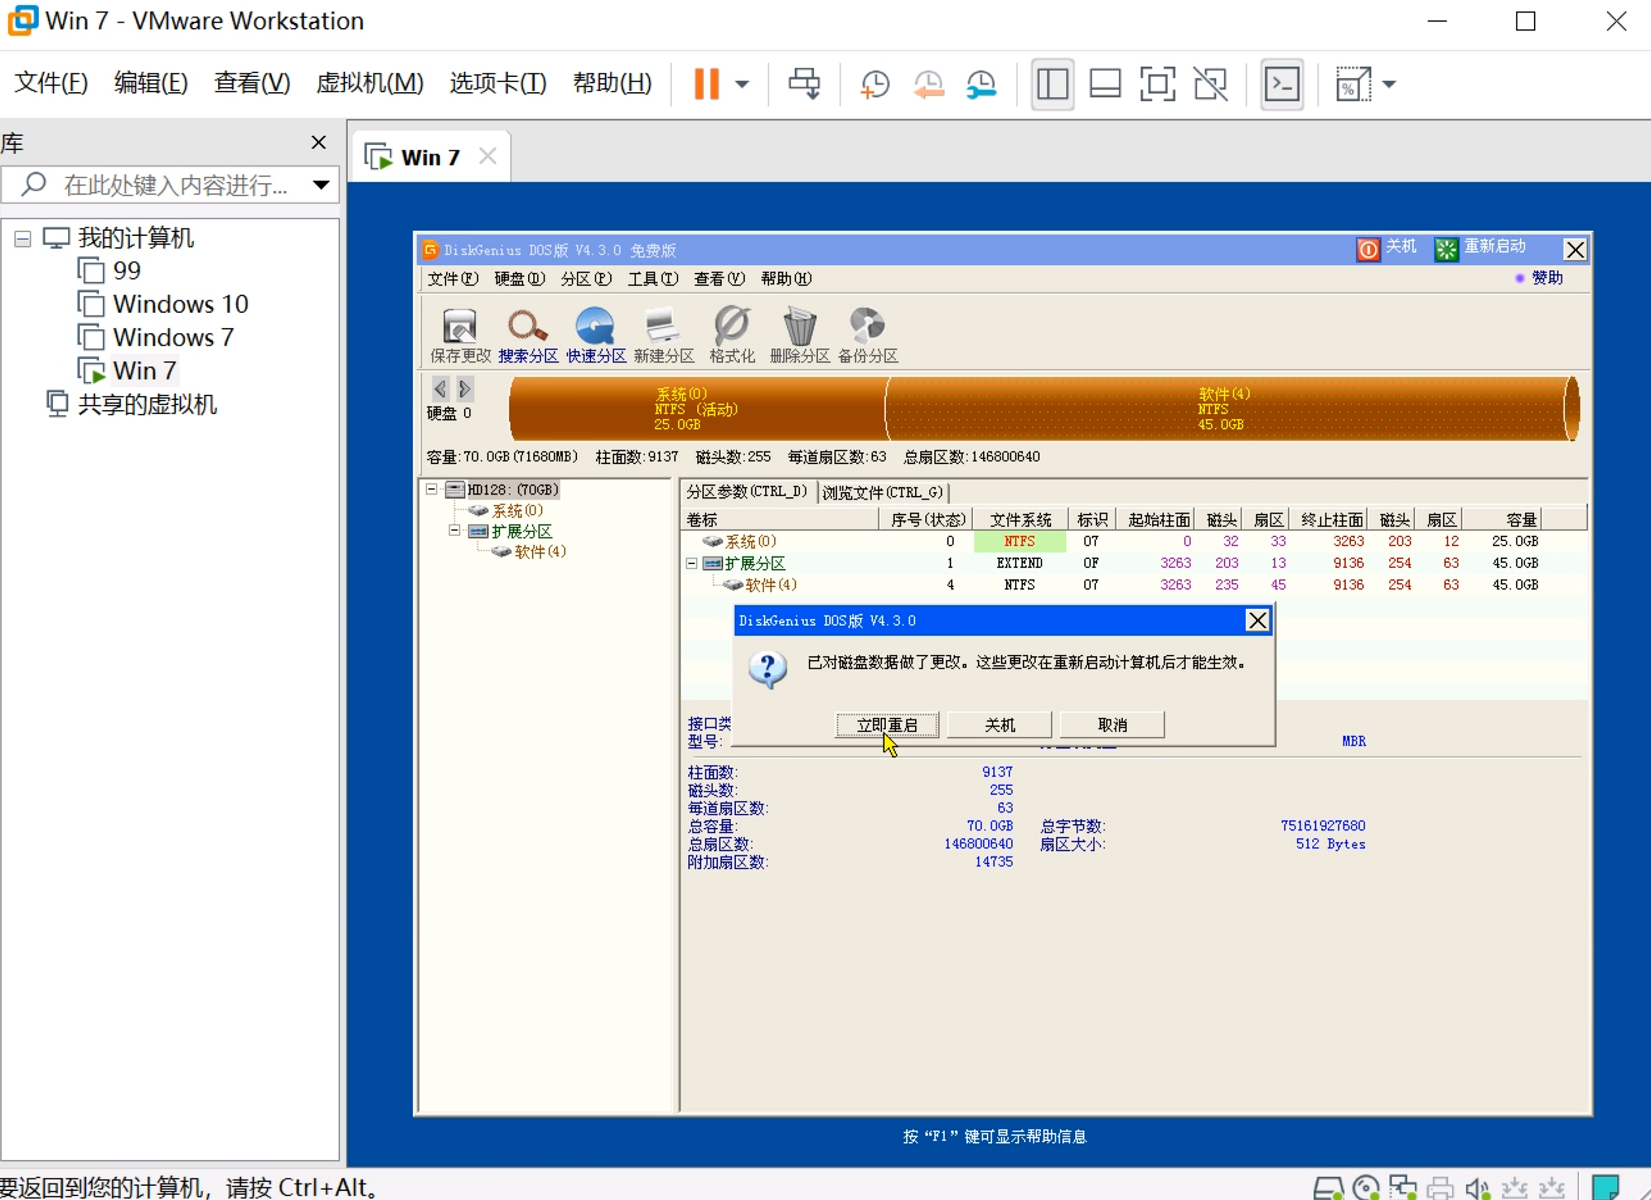Click the hard disk status icon in VMware status bar
The height and width of the screenshot is (1200, 1651).
[x=1328, y=1188]
